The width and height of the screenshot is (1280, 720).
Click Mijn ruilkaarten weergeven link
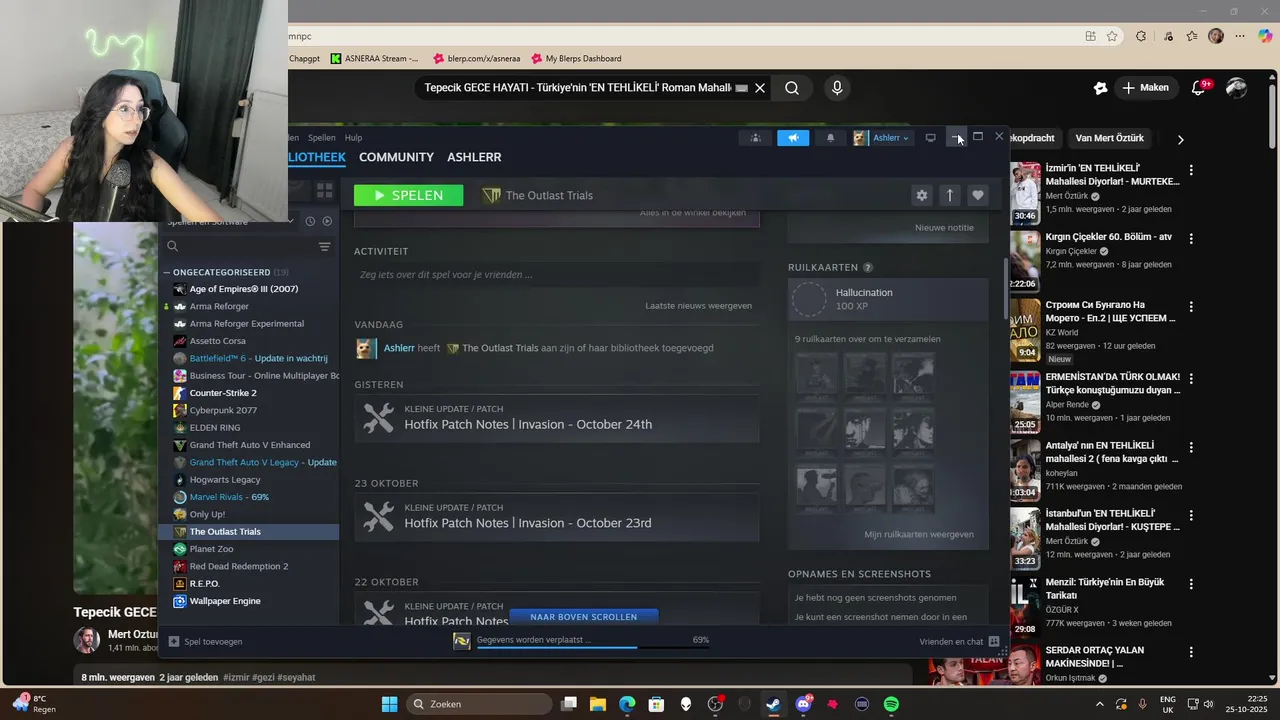[918, 534]
